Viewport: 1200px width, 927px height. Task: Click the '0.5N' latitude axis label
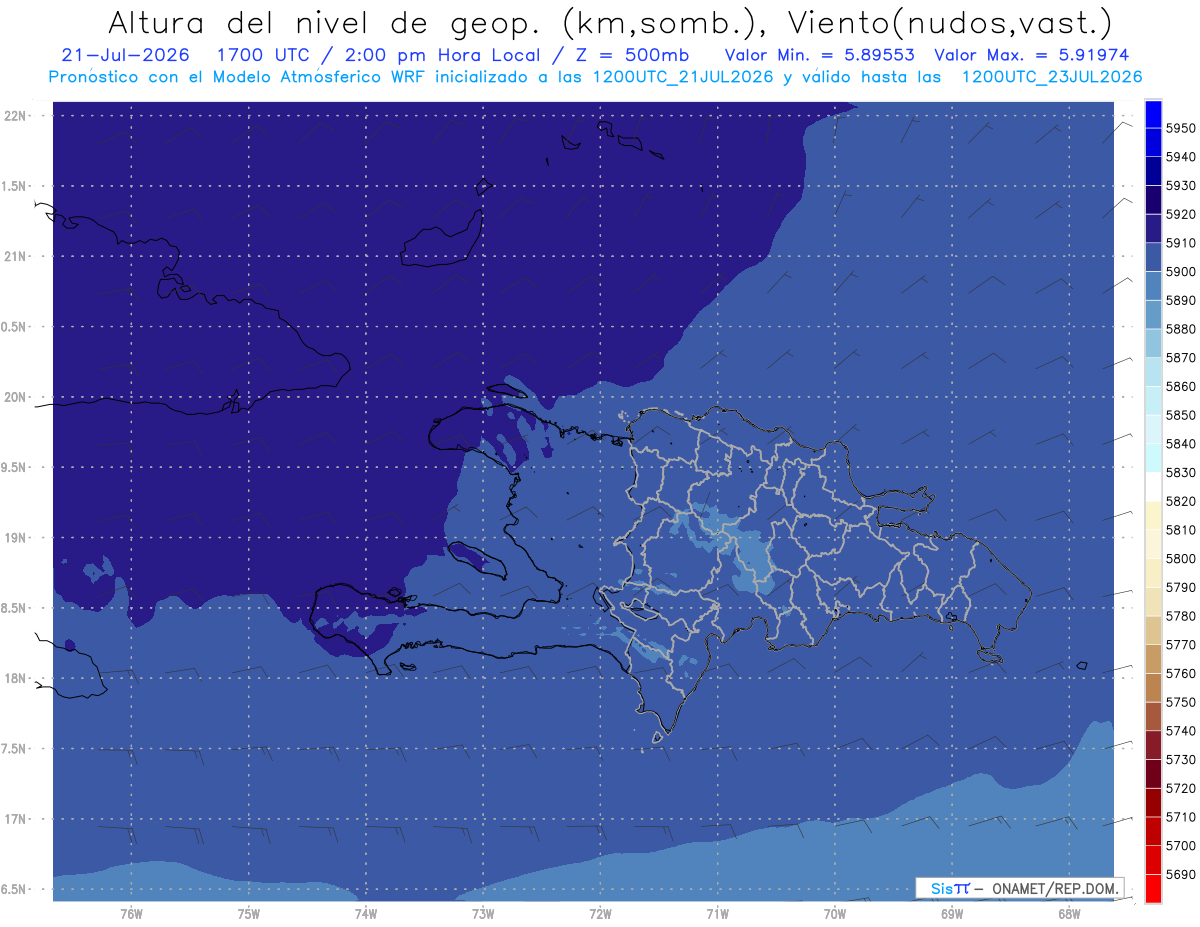point(15,327)
